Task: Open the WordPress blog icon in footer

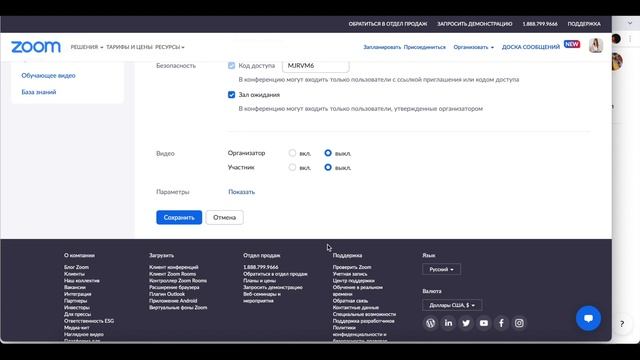Action: pos(430,323)
